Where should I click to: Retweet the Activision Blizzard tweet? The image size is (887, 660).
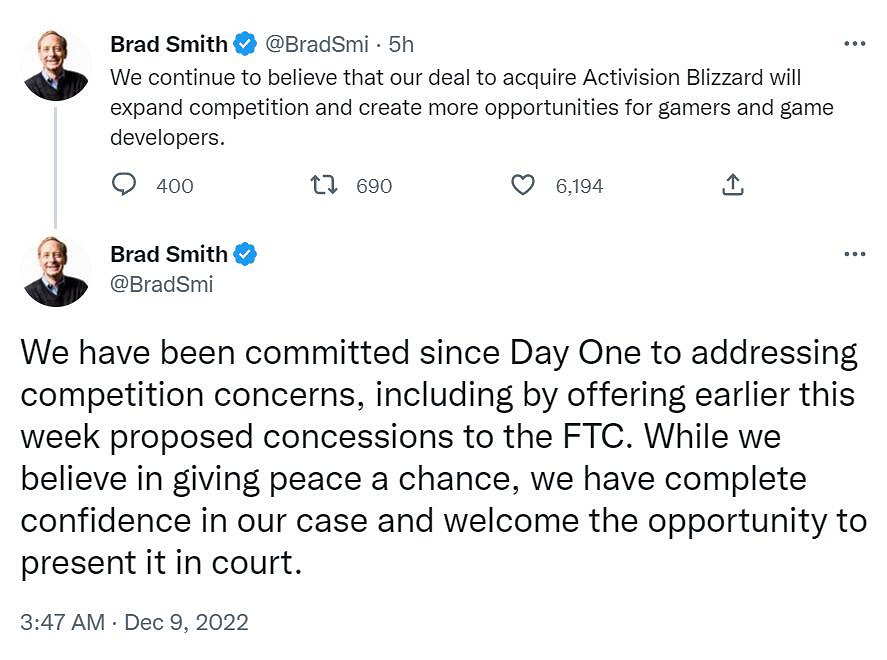[x=323, y=185]
